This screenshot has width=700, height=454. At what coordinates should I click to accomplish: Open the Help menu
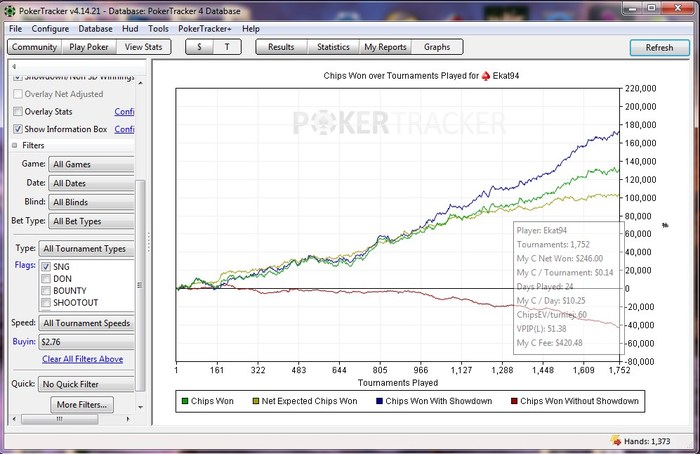[x=251, y=29]
